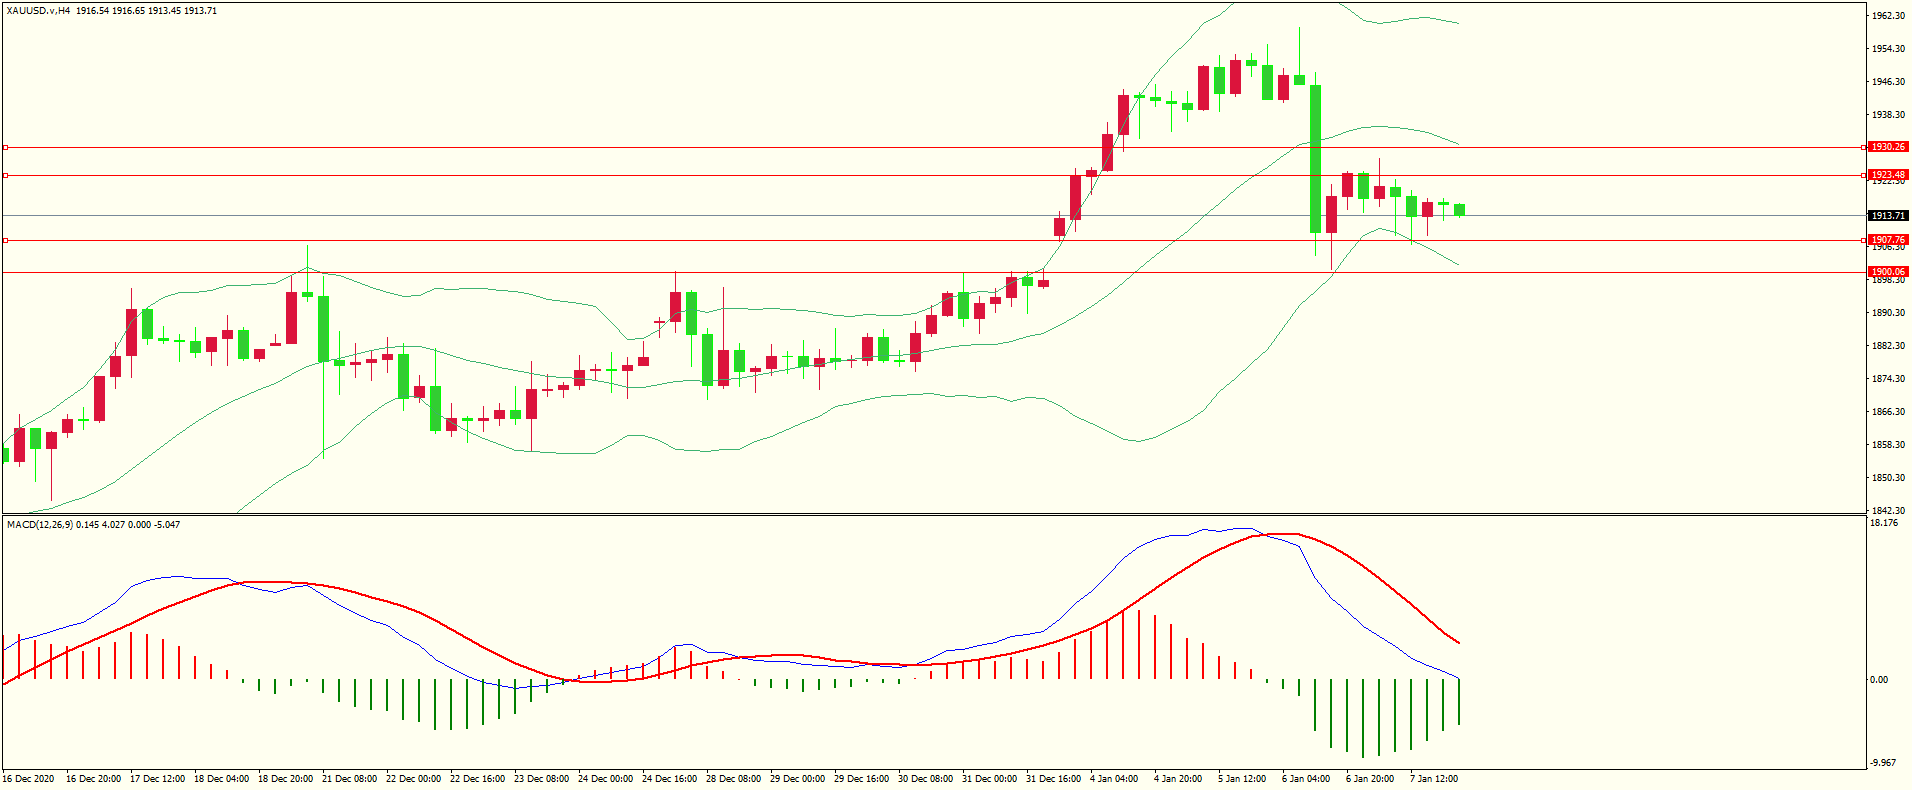Click the left handle of the red 1907.76 line

pyautogui.click(x=5, y=240)
